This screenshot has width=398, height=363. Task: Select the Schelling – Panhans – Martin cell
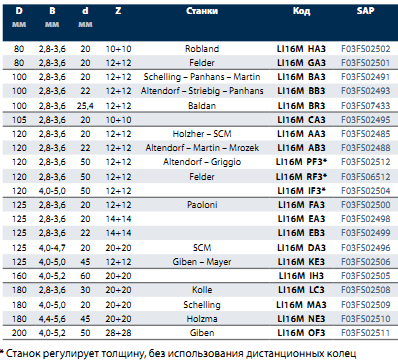point(202,77)
